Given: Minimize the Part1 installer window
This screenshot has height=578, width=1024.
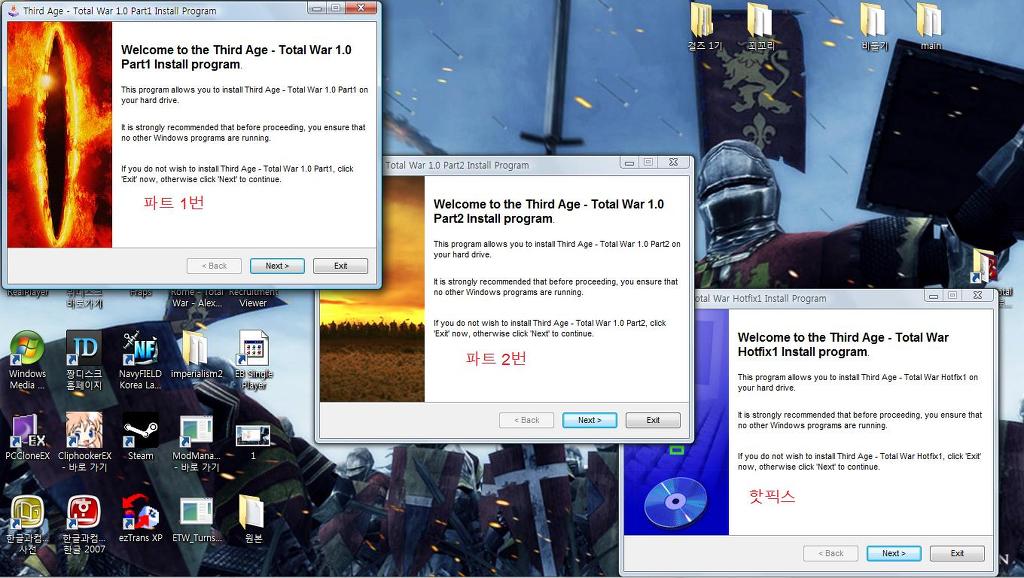Looking at the screenshot, I should pos(317,8).
